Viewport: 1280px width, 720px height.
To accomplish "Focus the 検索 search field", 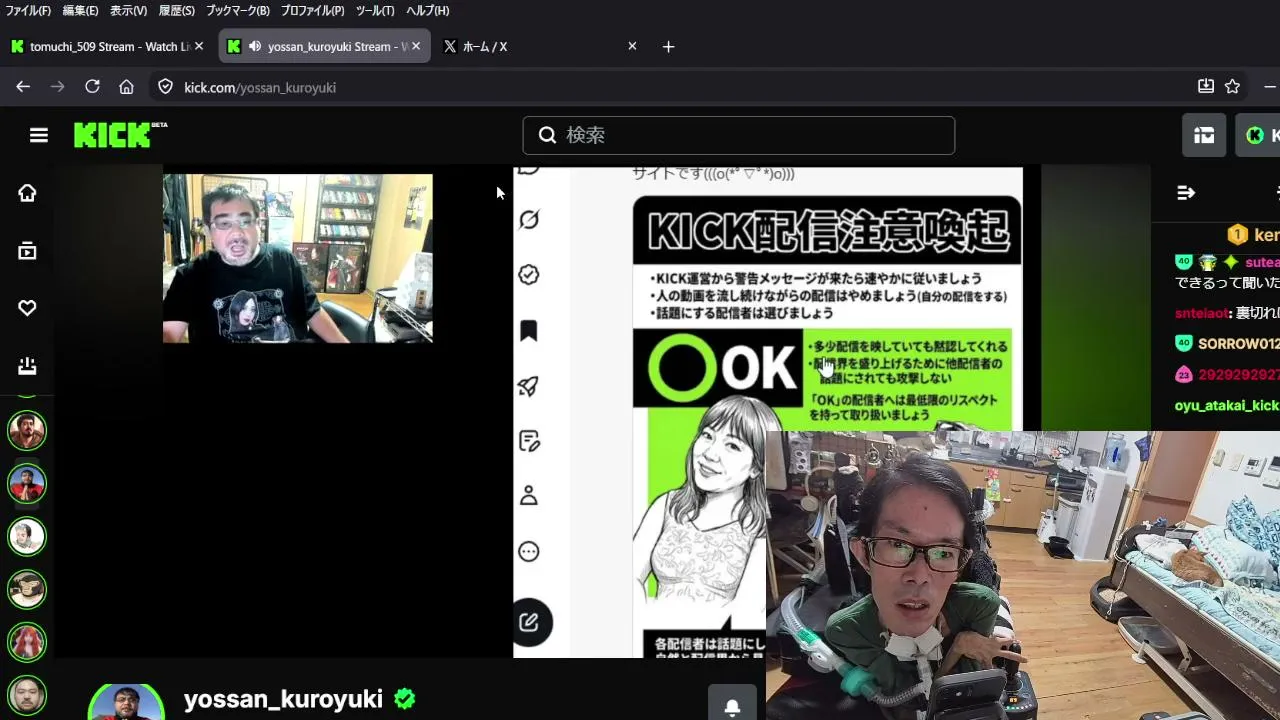I will click(739, 135).
